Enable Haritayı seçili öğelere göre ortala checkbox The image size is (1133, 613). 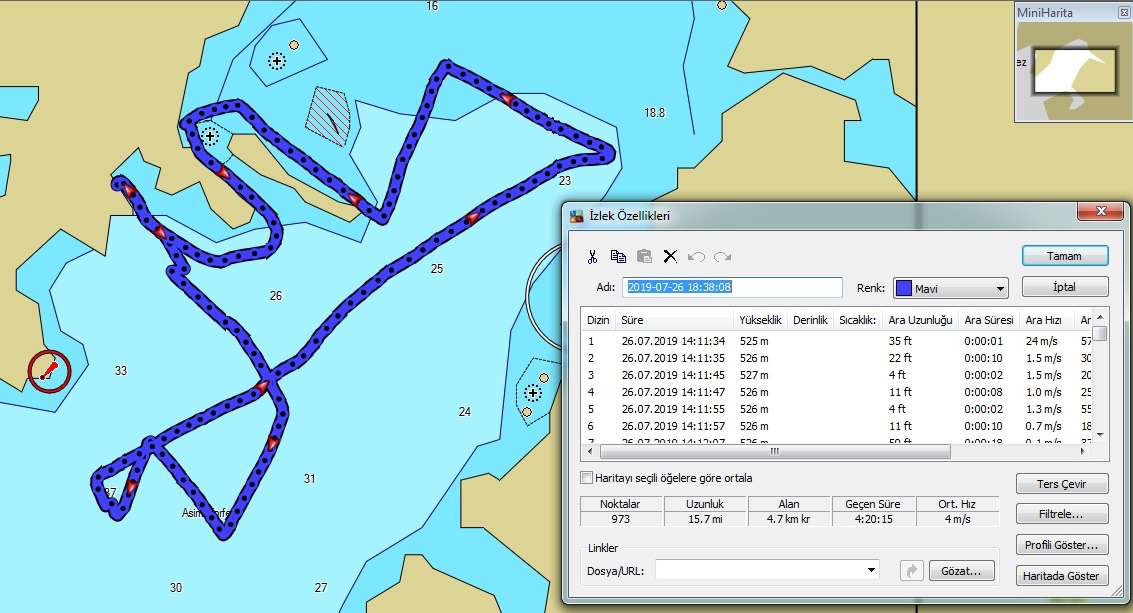pos(587,478)
